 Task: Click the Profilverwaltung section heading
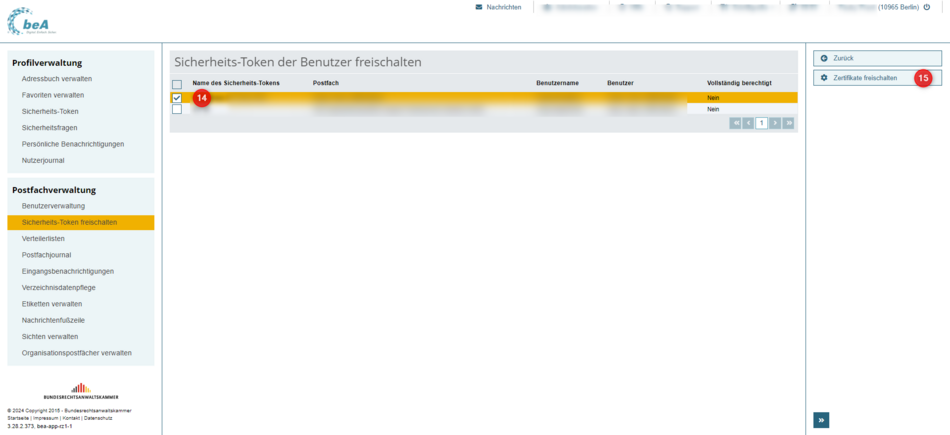[47, 62]
